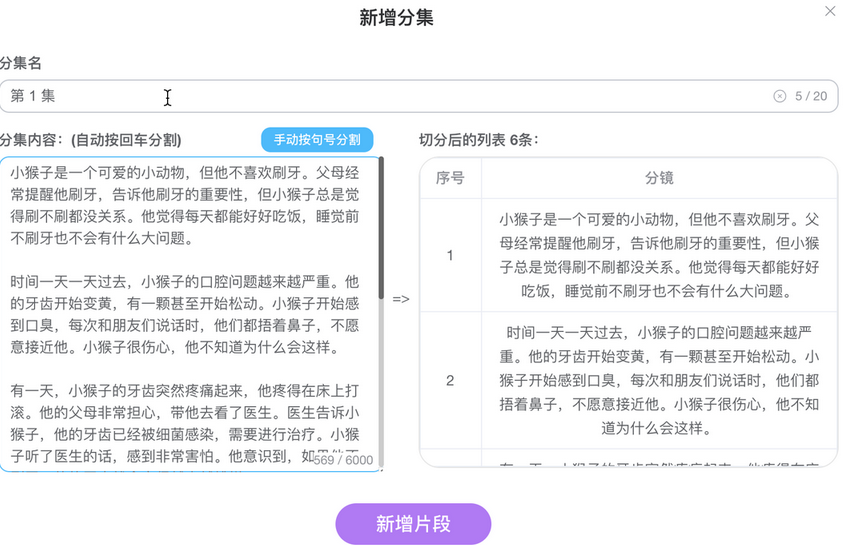The height and width of the screenshot is (545, 851).
Task: Click the 分集内容 (自动按回车分割) label
Action: coord(91,140)
